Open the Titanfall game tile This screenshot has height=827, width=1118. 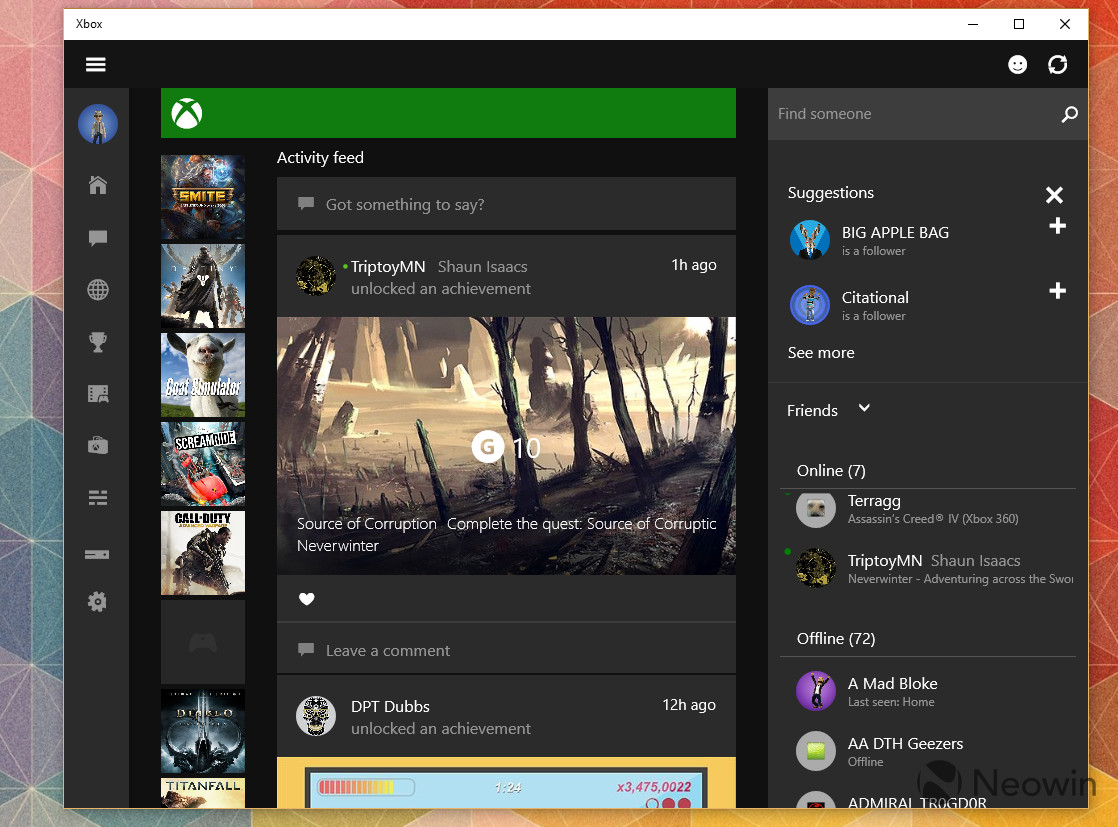coord(203,793)
